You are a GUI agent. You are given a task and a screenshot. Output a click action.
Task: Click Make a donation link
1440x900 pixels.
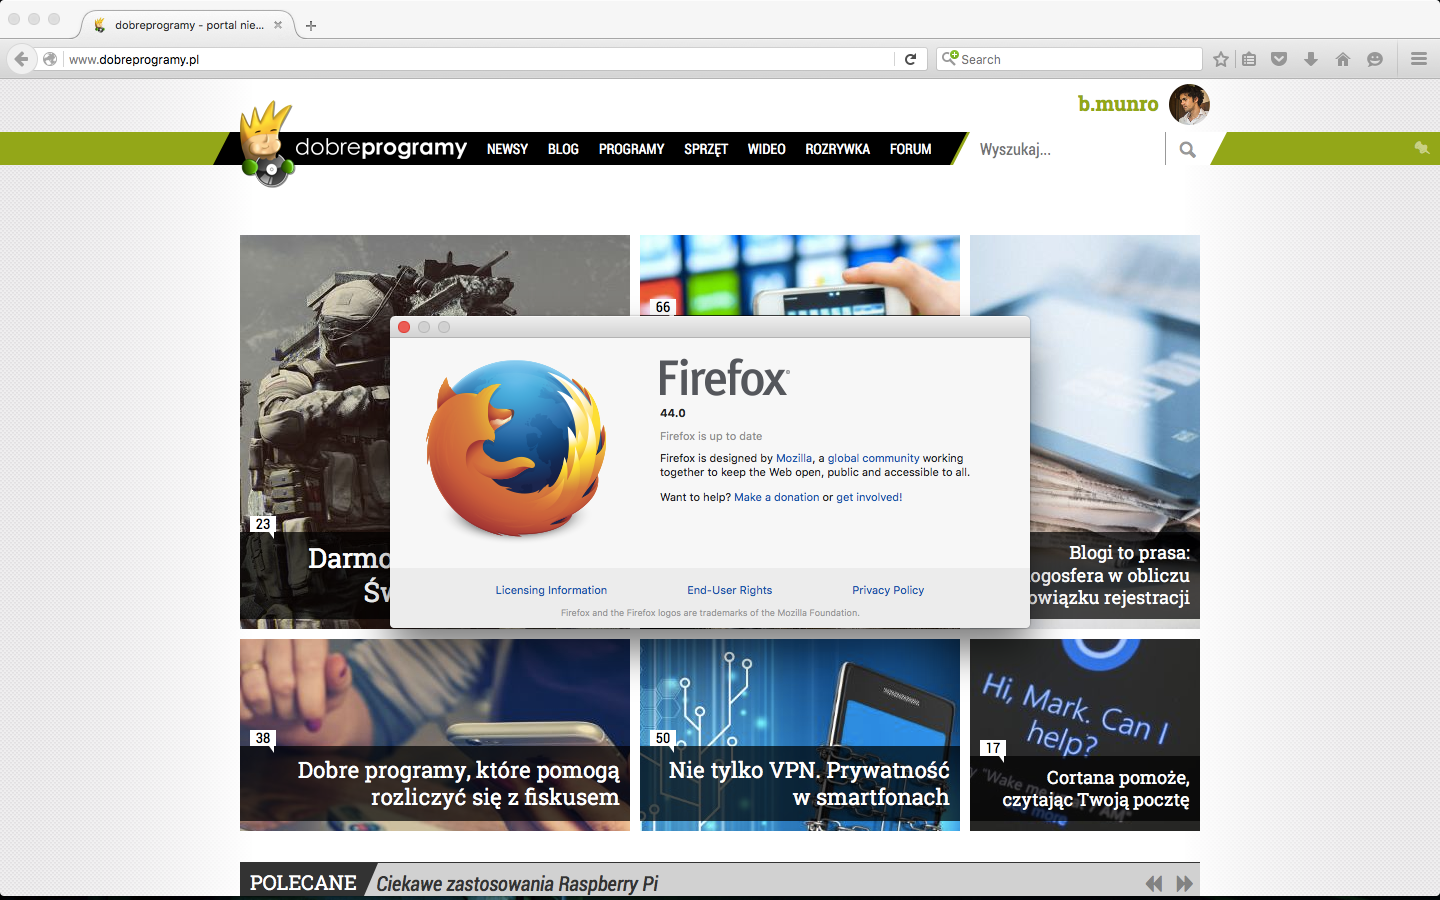pyautogui.click(x=776, y=497)
